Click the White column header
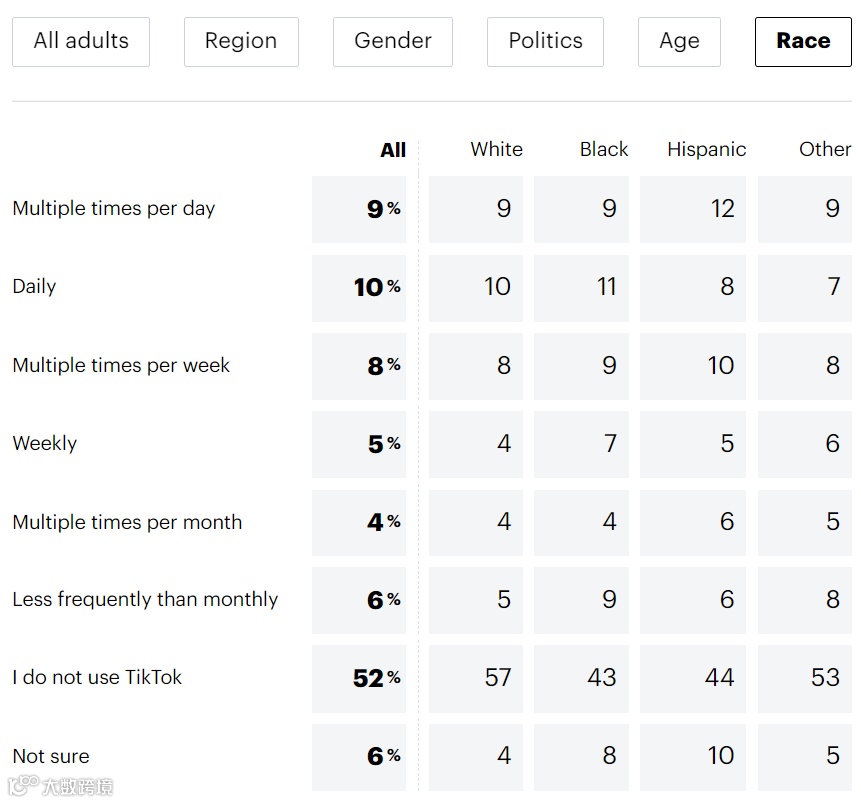The width and height of the screenshot is (861, 803). [496, 149]
